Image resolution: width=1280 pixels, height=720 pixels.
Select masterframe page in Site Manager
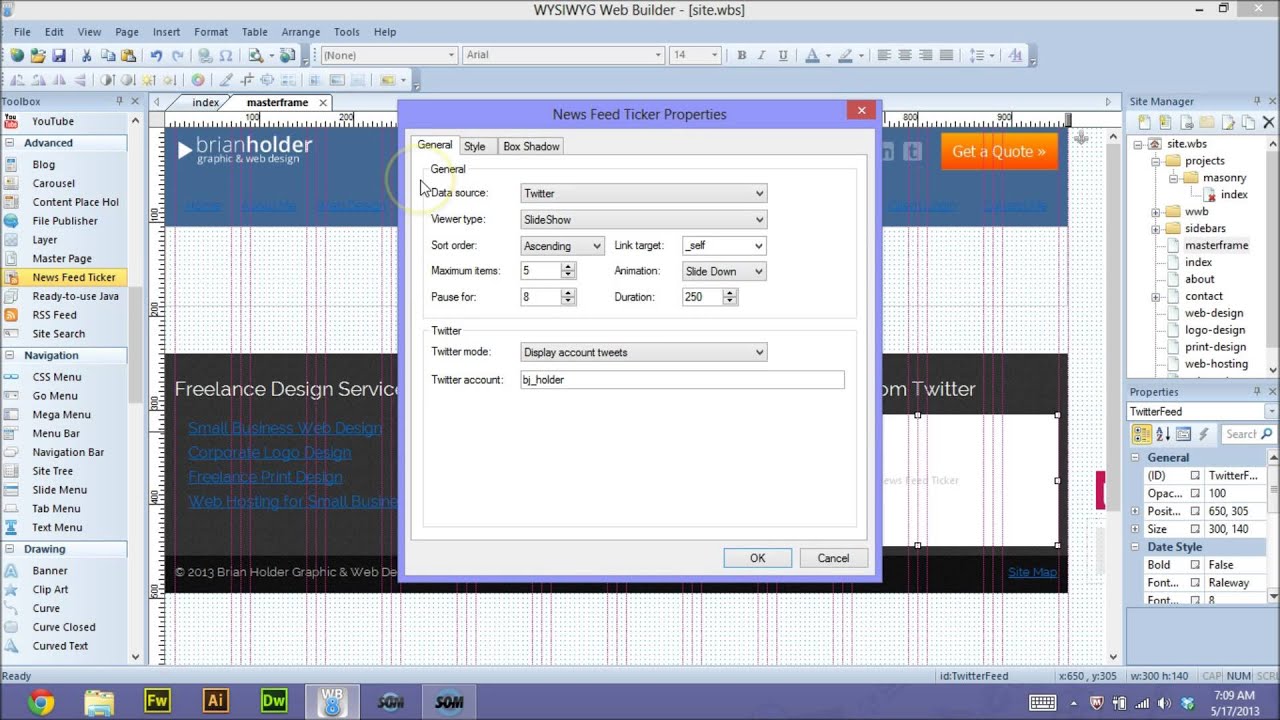1216,245
